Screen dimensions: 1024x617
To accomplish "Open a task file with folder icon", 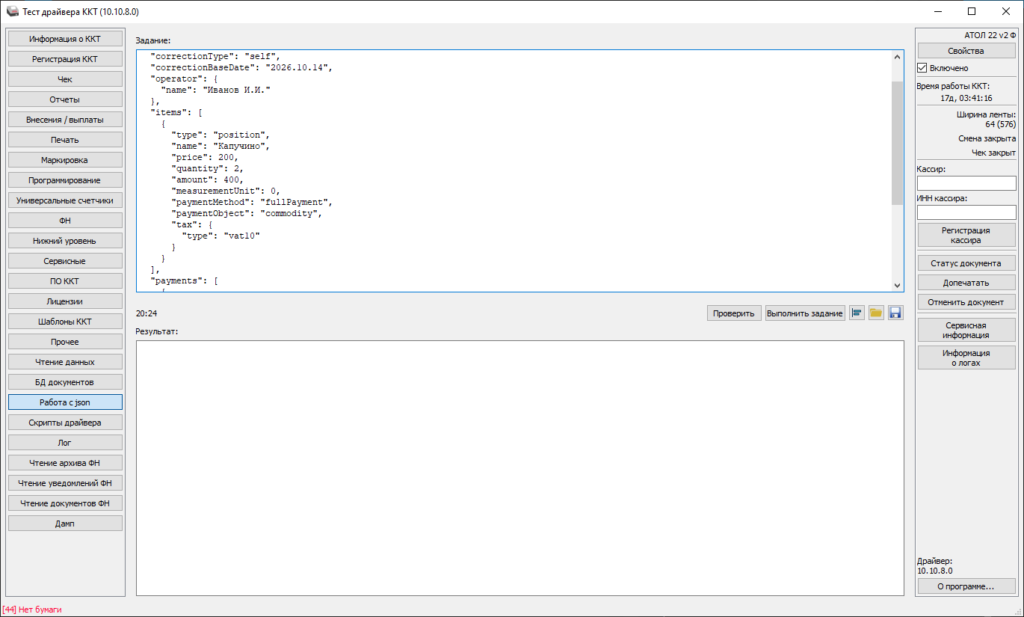I will pos(876,313).
